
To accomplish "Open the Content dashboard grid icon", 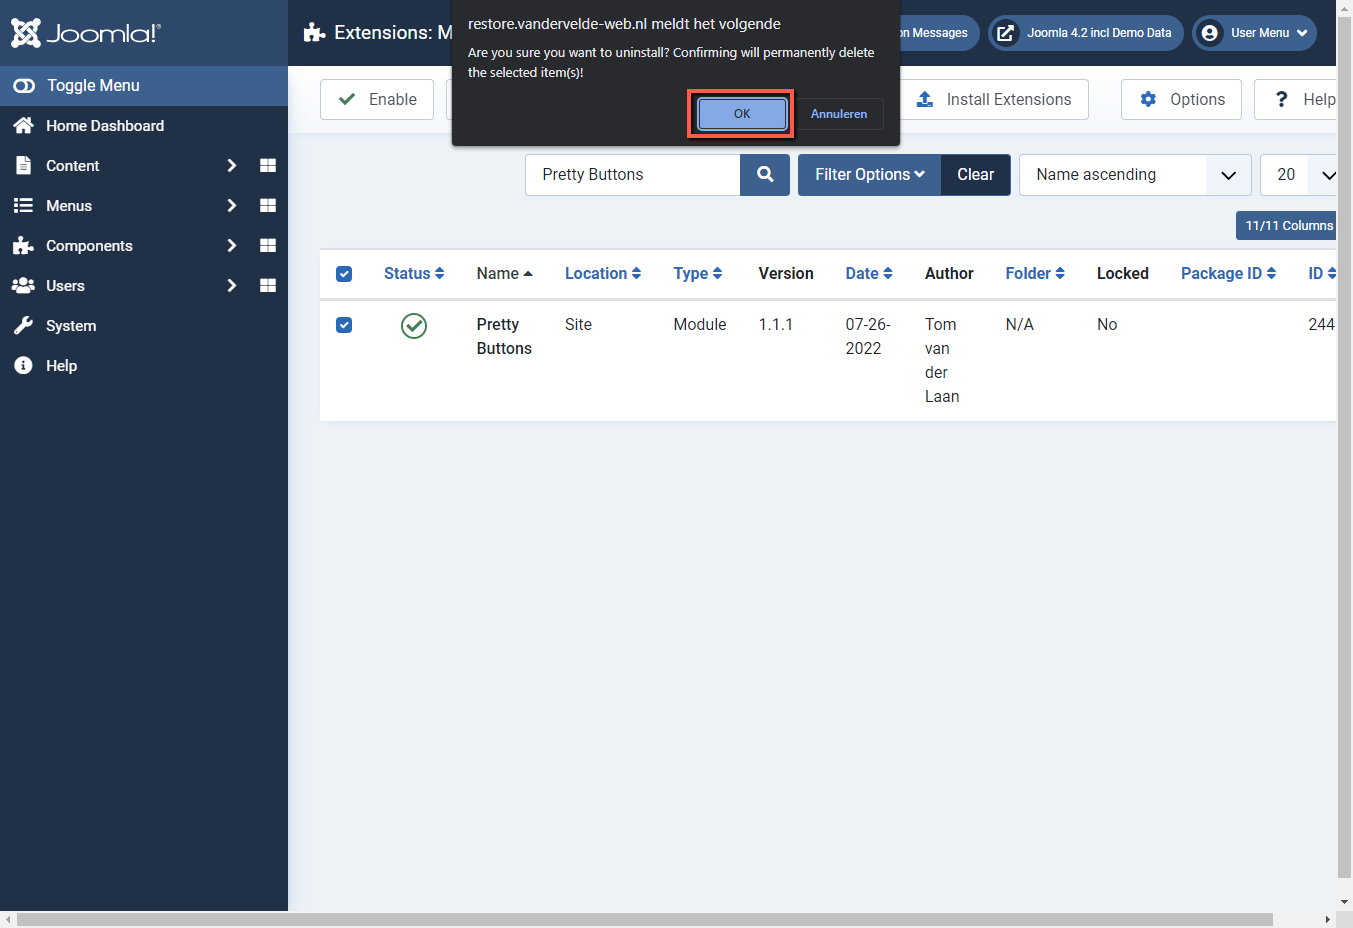I will tap(267, 165).
